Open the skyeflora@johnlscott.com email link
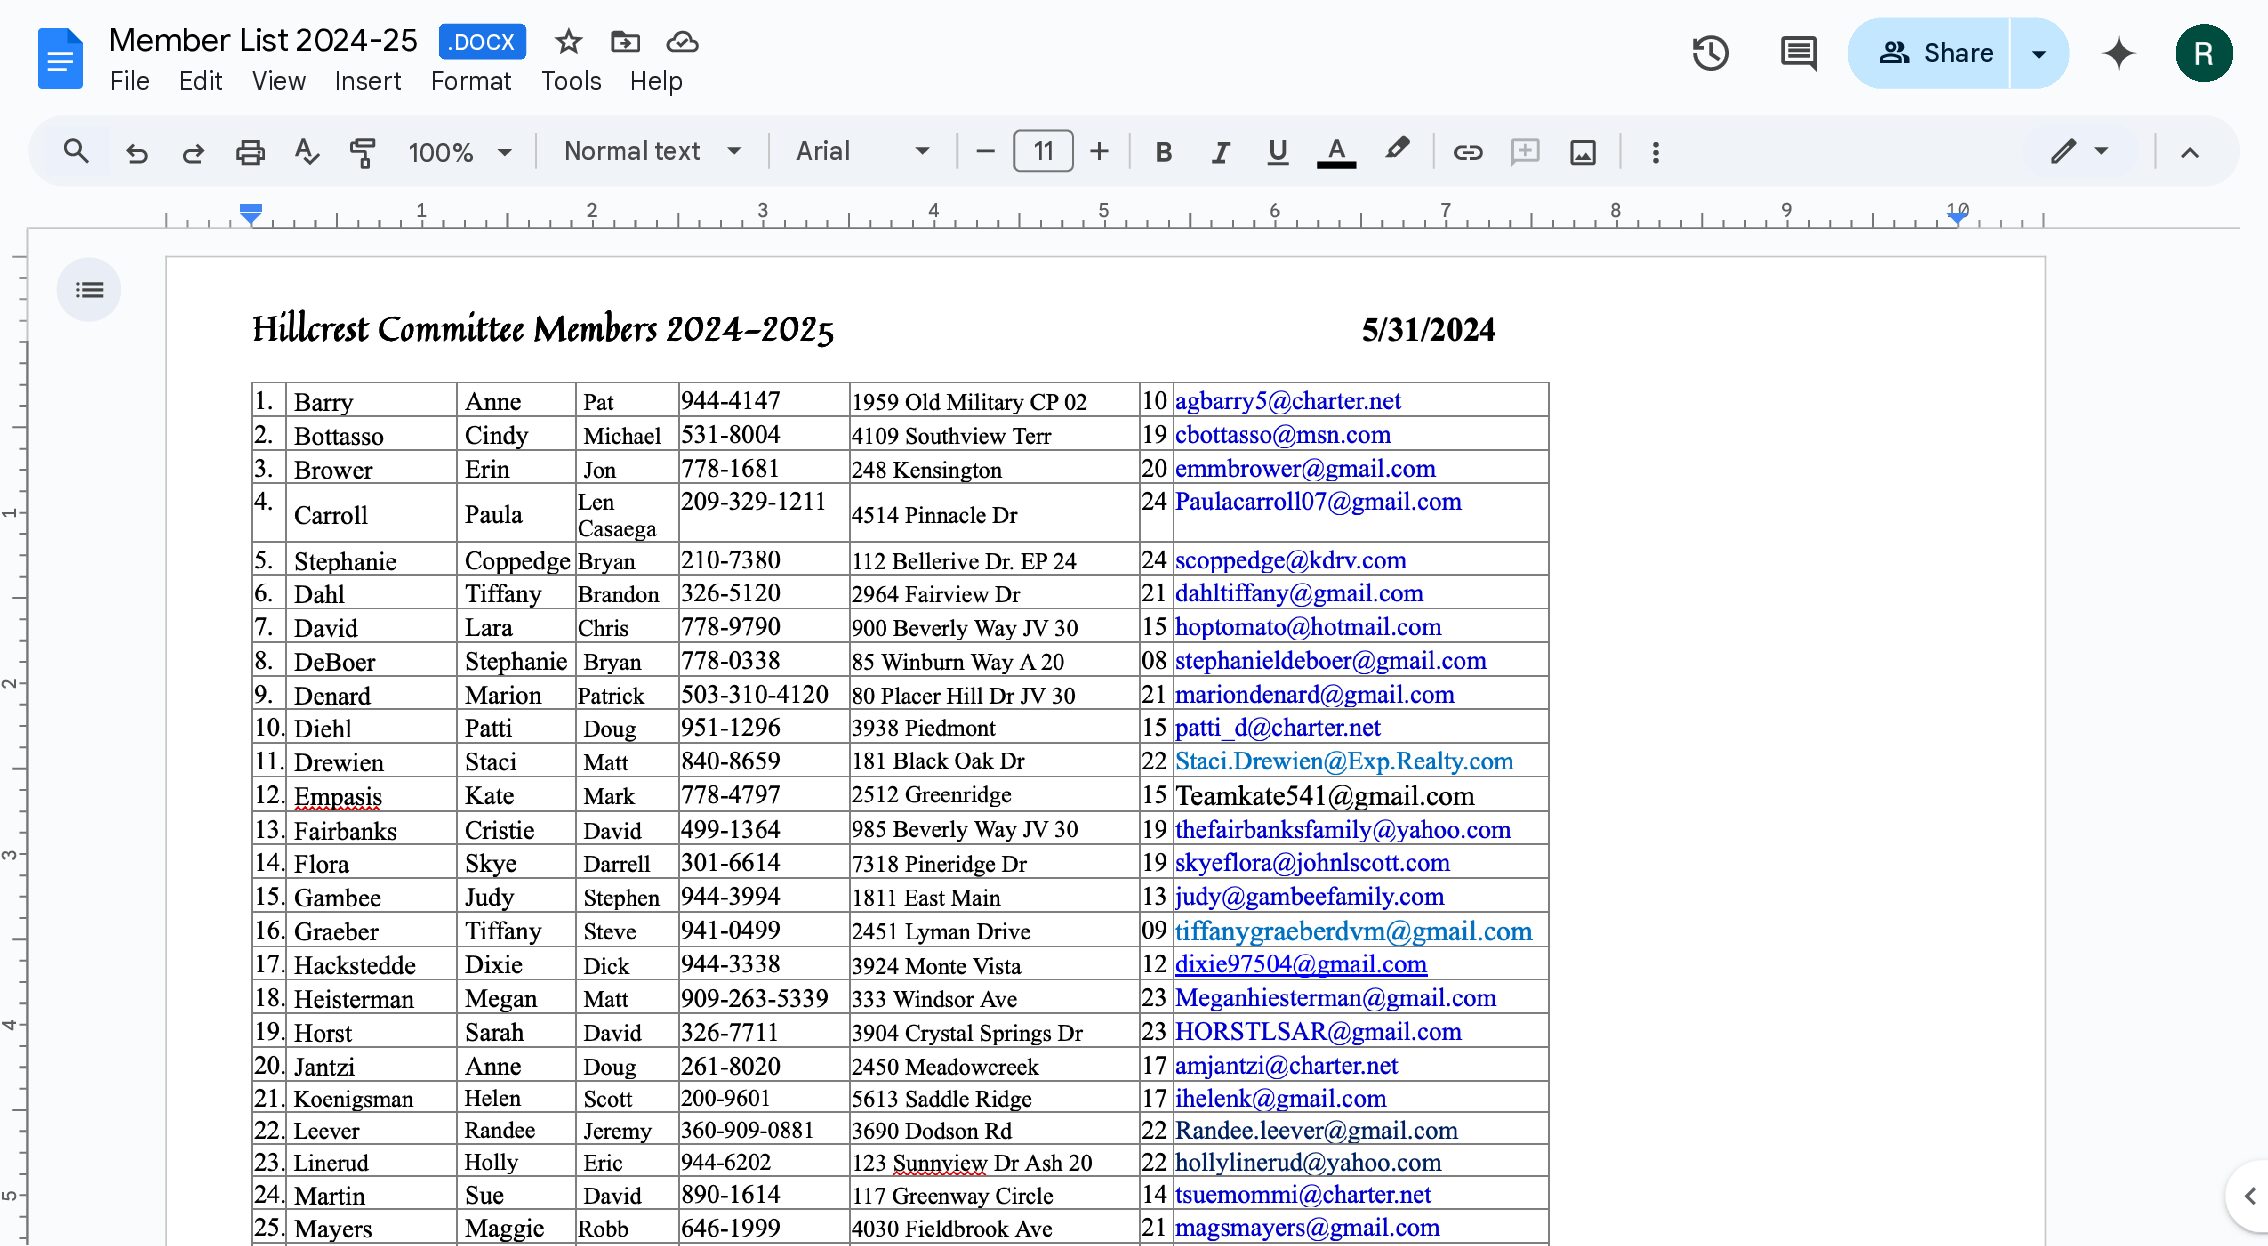The width and height of the screenshot is (2268, 1246). [x=1312, y=863]
